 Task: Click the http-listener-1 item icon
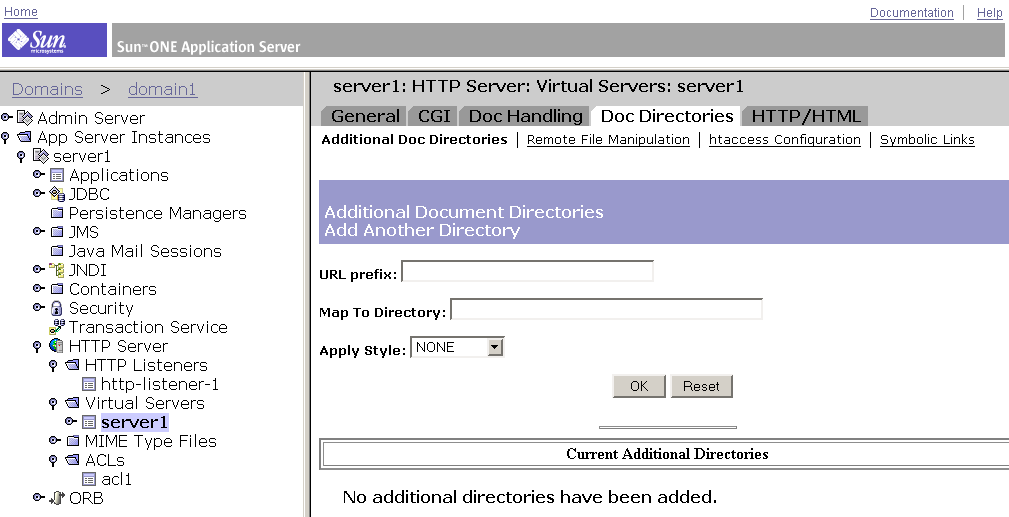[x=89, y=384]
